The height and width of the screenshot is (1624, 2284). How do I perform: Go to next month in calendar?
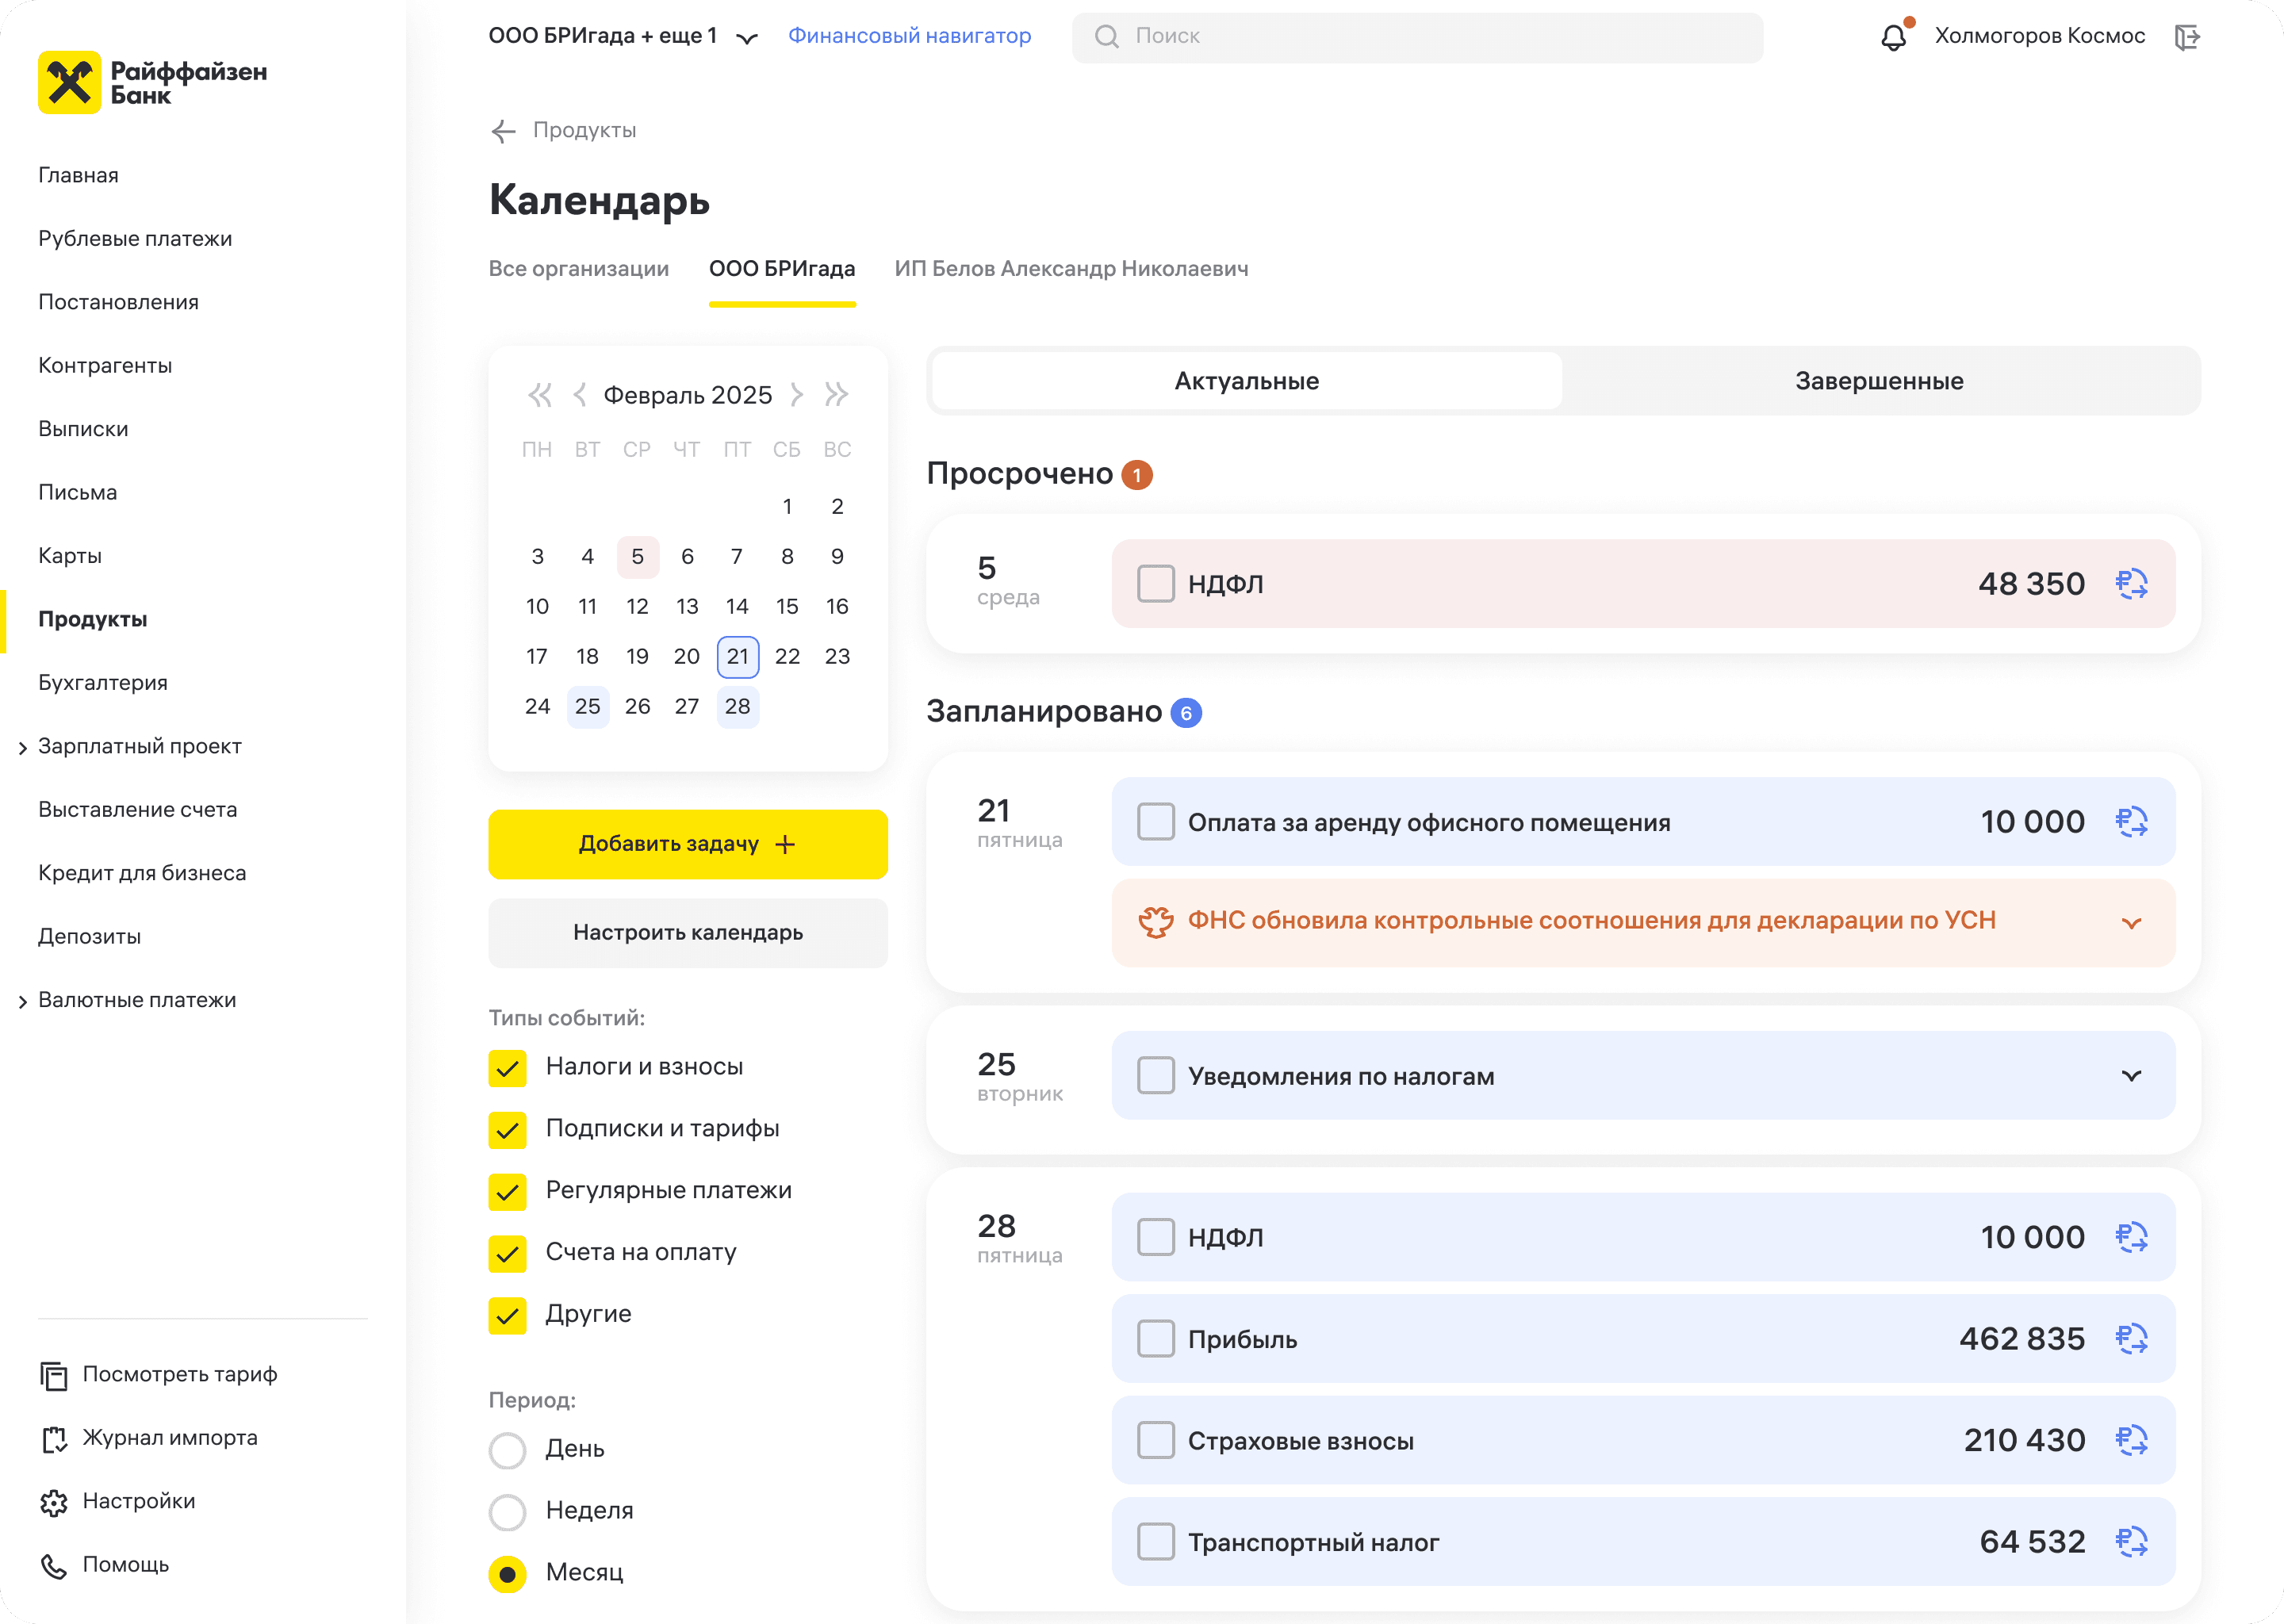coord(796,395)
